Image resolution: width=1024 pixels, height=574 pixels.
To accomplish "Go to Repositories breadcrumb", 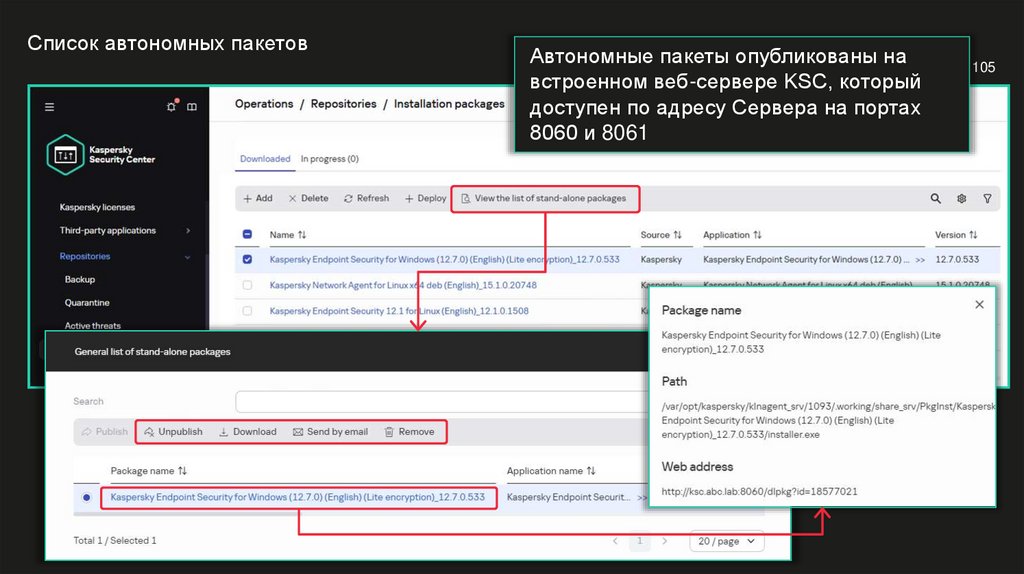I will click(344, 104).
